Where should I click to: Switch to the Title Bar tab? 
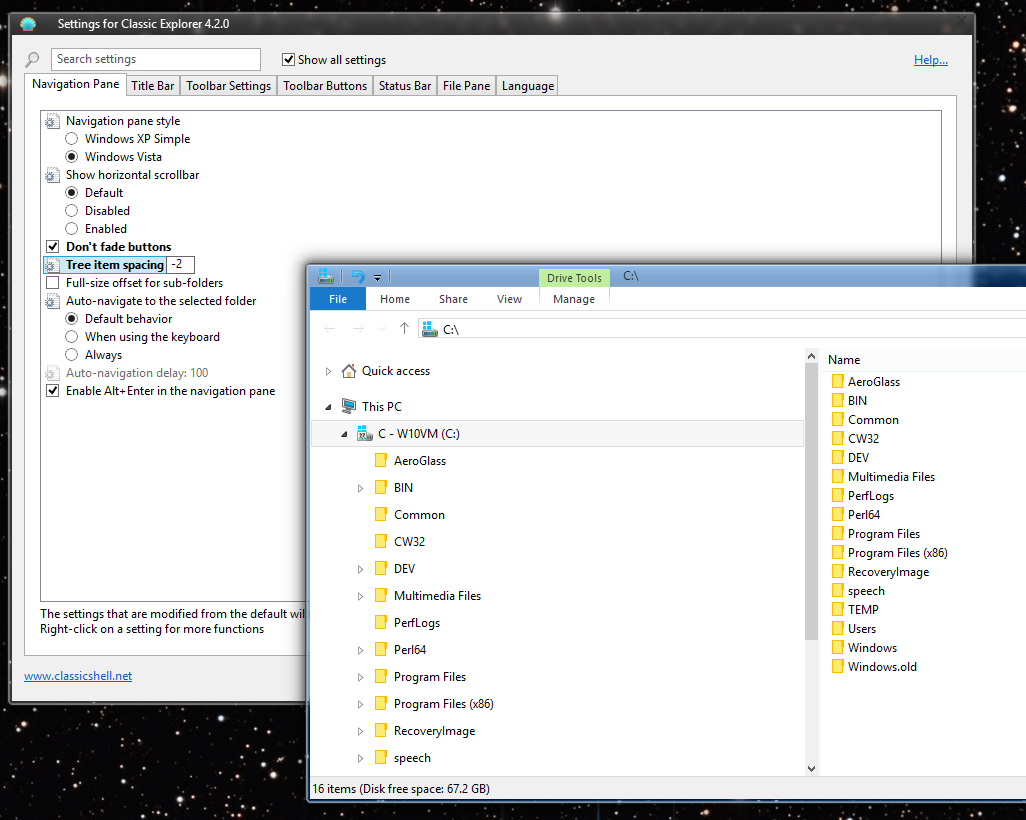point(152,86)
